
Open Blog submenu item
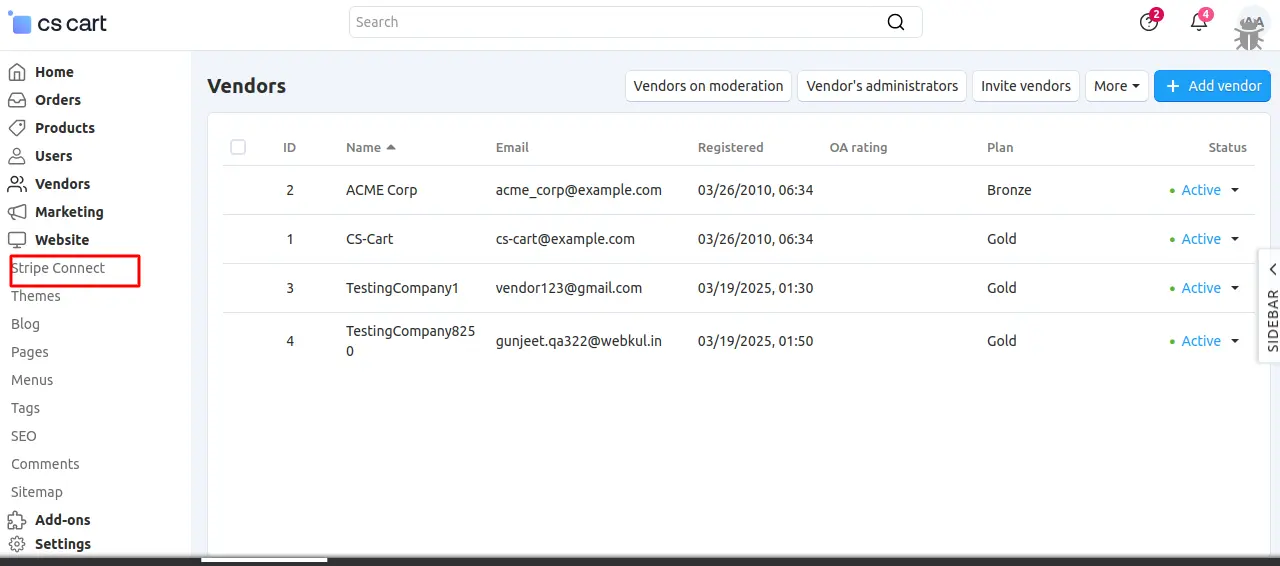click(x=26, y=324)
